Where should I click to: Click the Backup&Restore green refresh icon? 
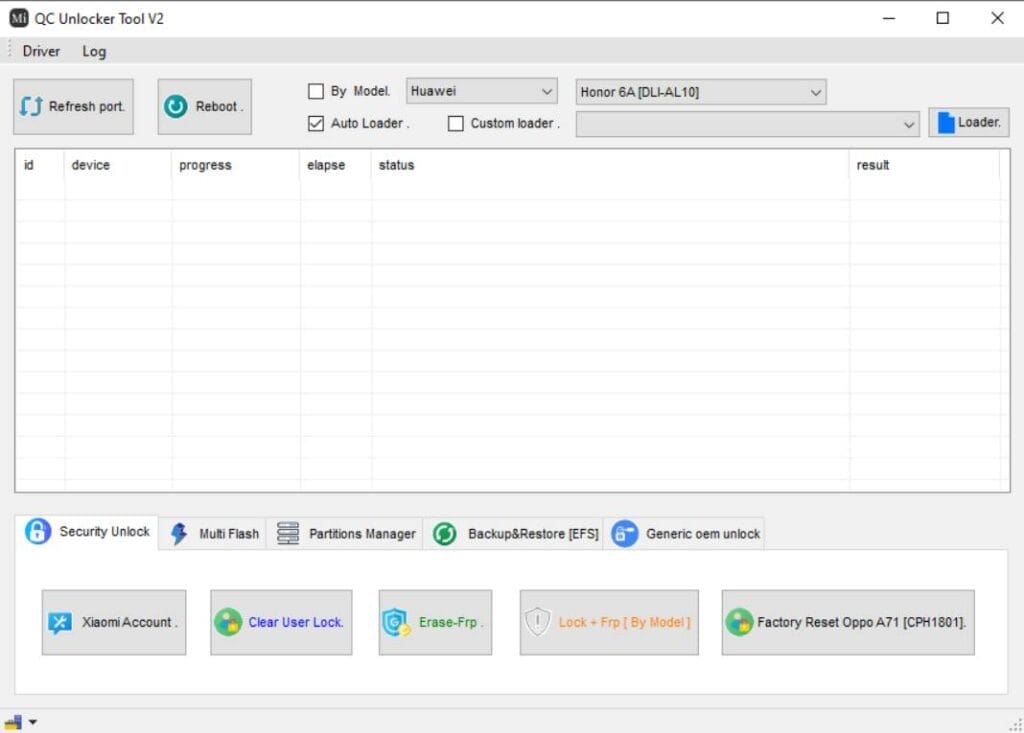tap(445, 534)
